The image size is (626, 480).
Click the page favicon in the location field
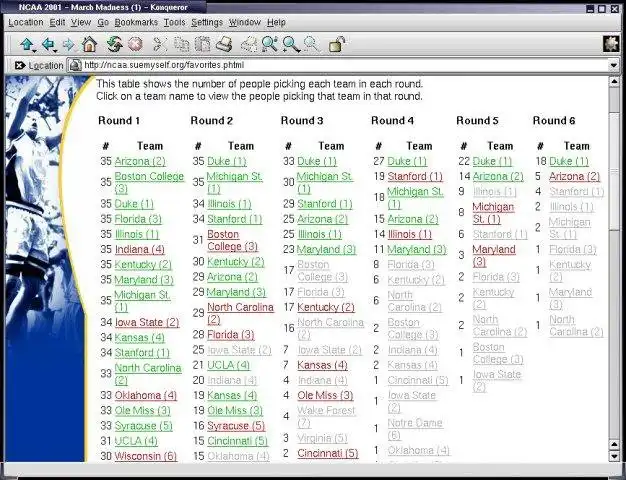(x=75, y=65)
